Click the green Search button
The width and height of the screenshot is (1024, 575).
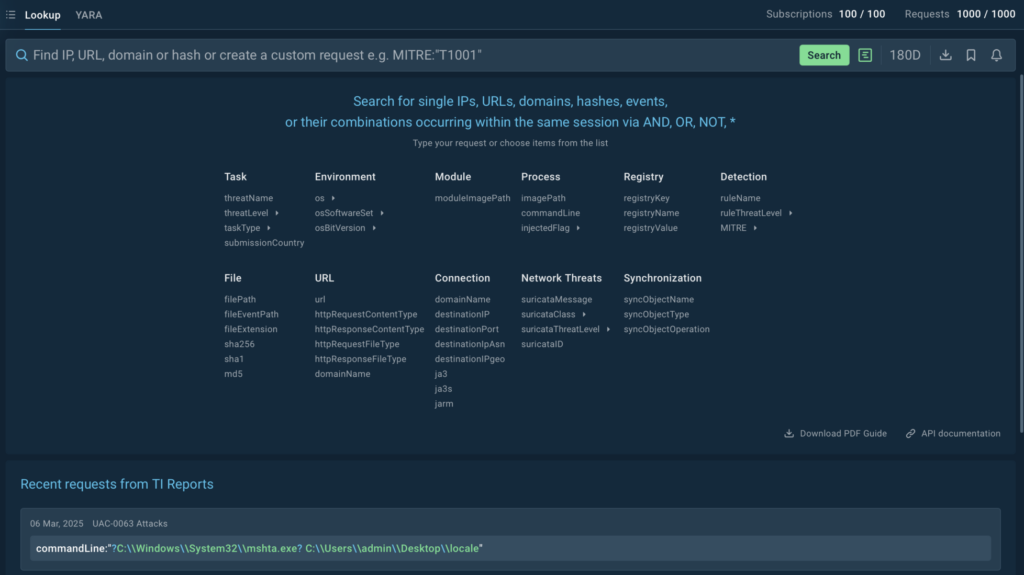point(823,55)
